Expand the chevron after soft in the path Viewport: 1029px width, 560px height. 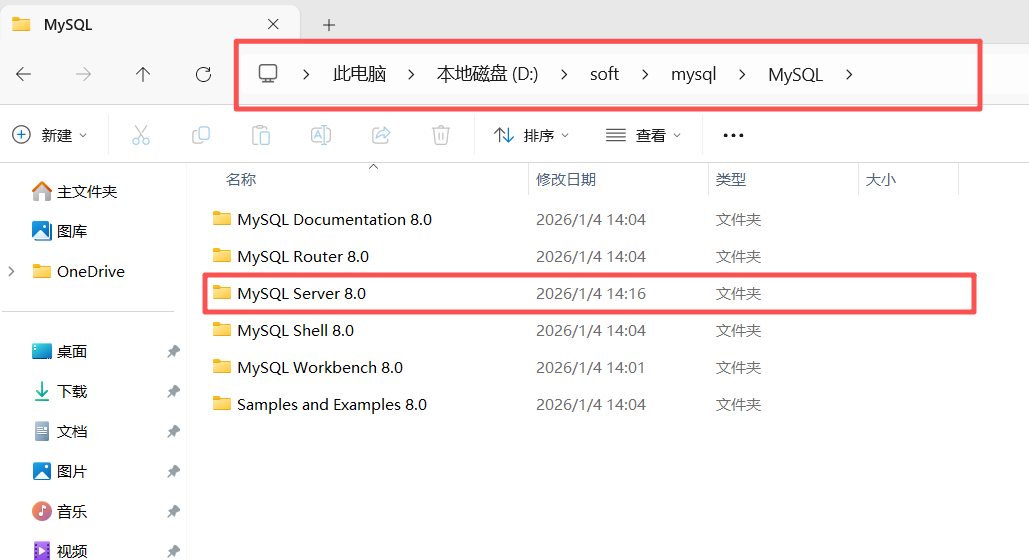(645, 75)
